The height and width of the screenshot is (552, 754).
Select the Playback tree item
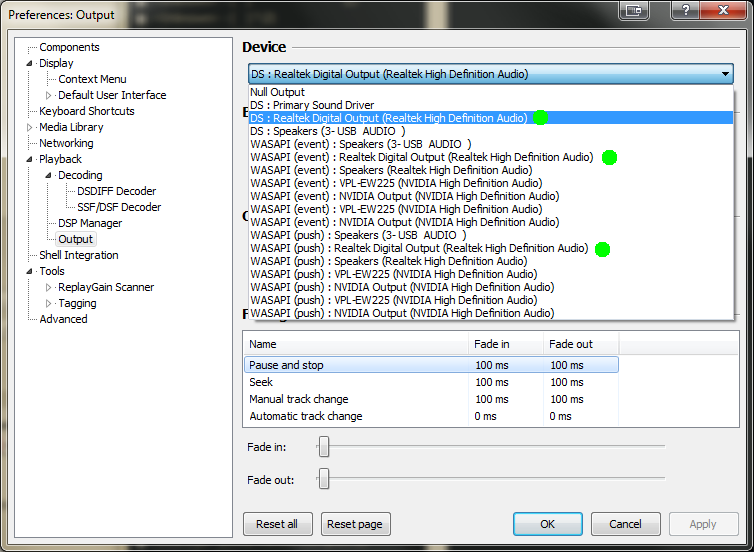pyautogui.click(x=60, y=159)
